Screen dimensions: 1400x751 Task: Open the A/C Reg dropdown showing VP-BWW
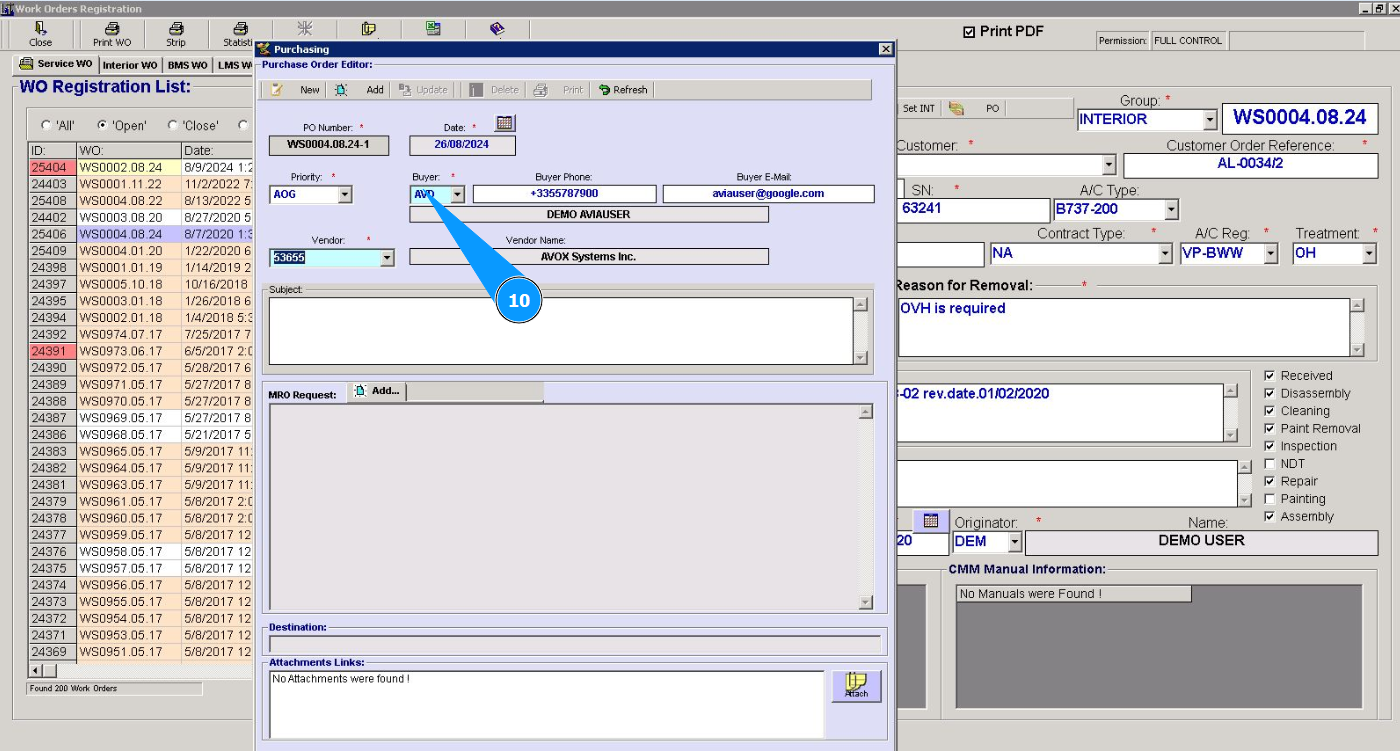1271,254
